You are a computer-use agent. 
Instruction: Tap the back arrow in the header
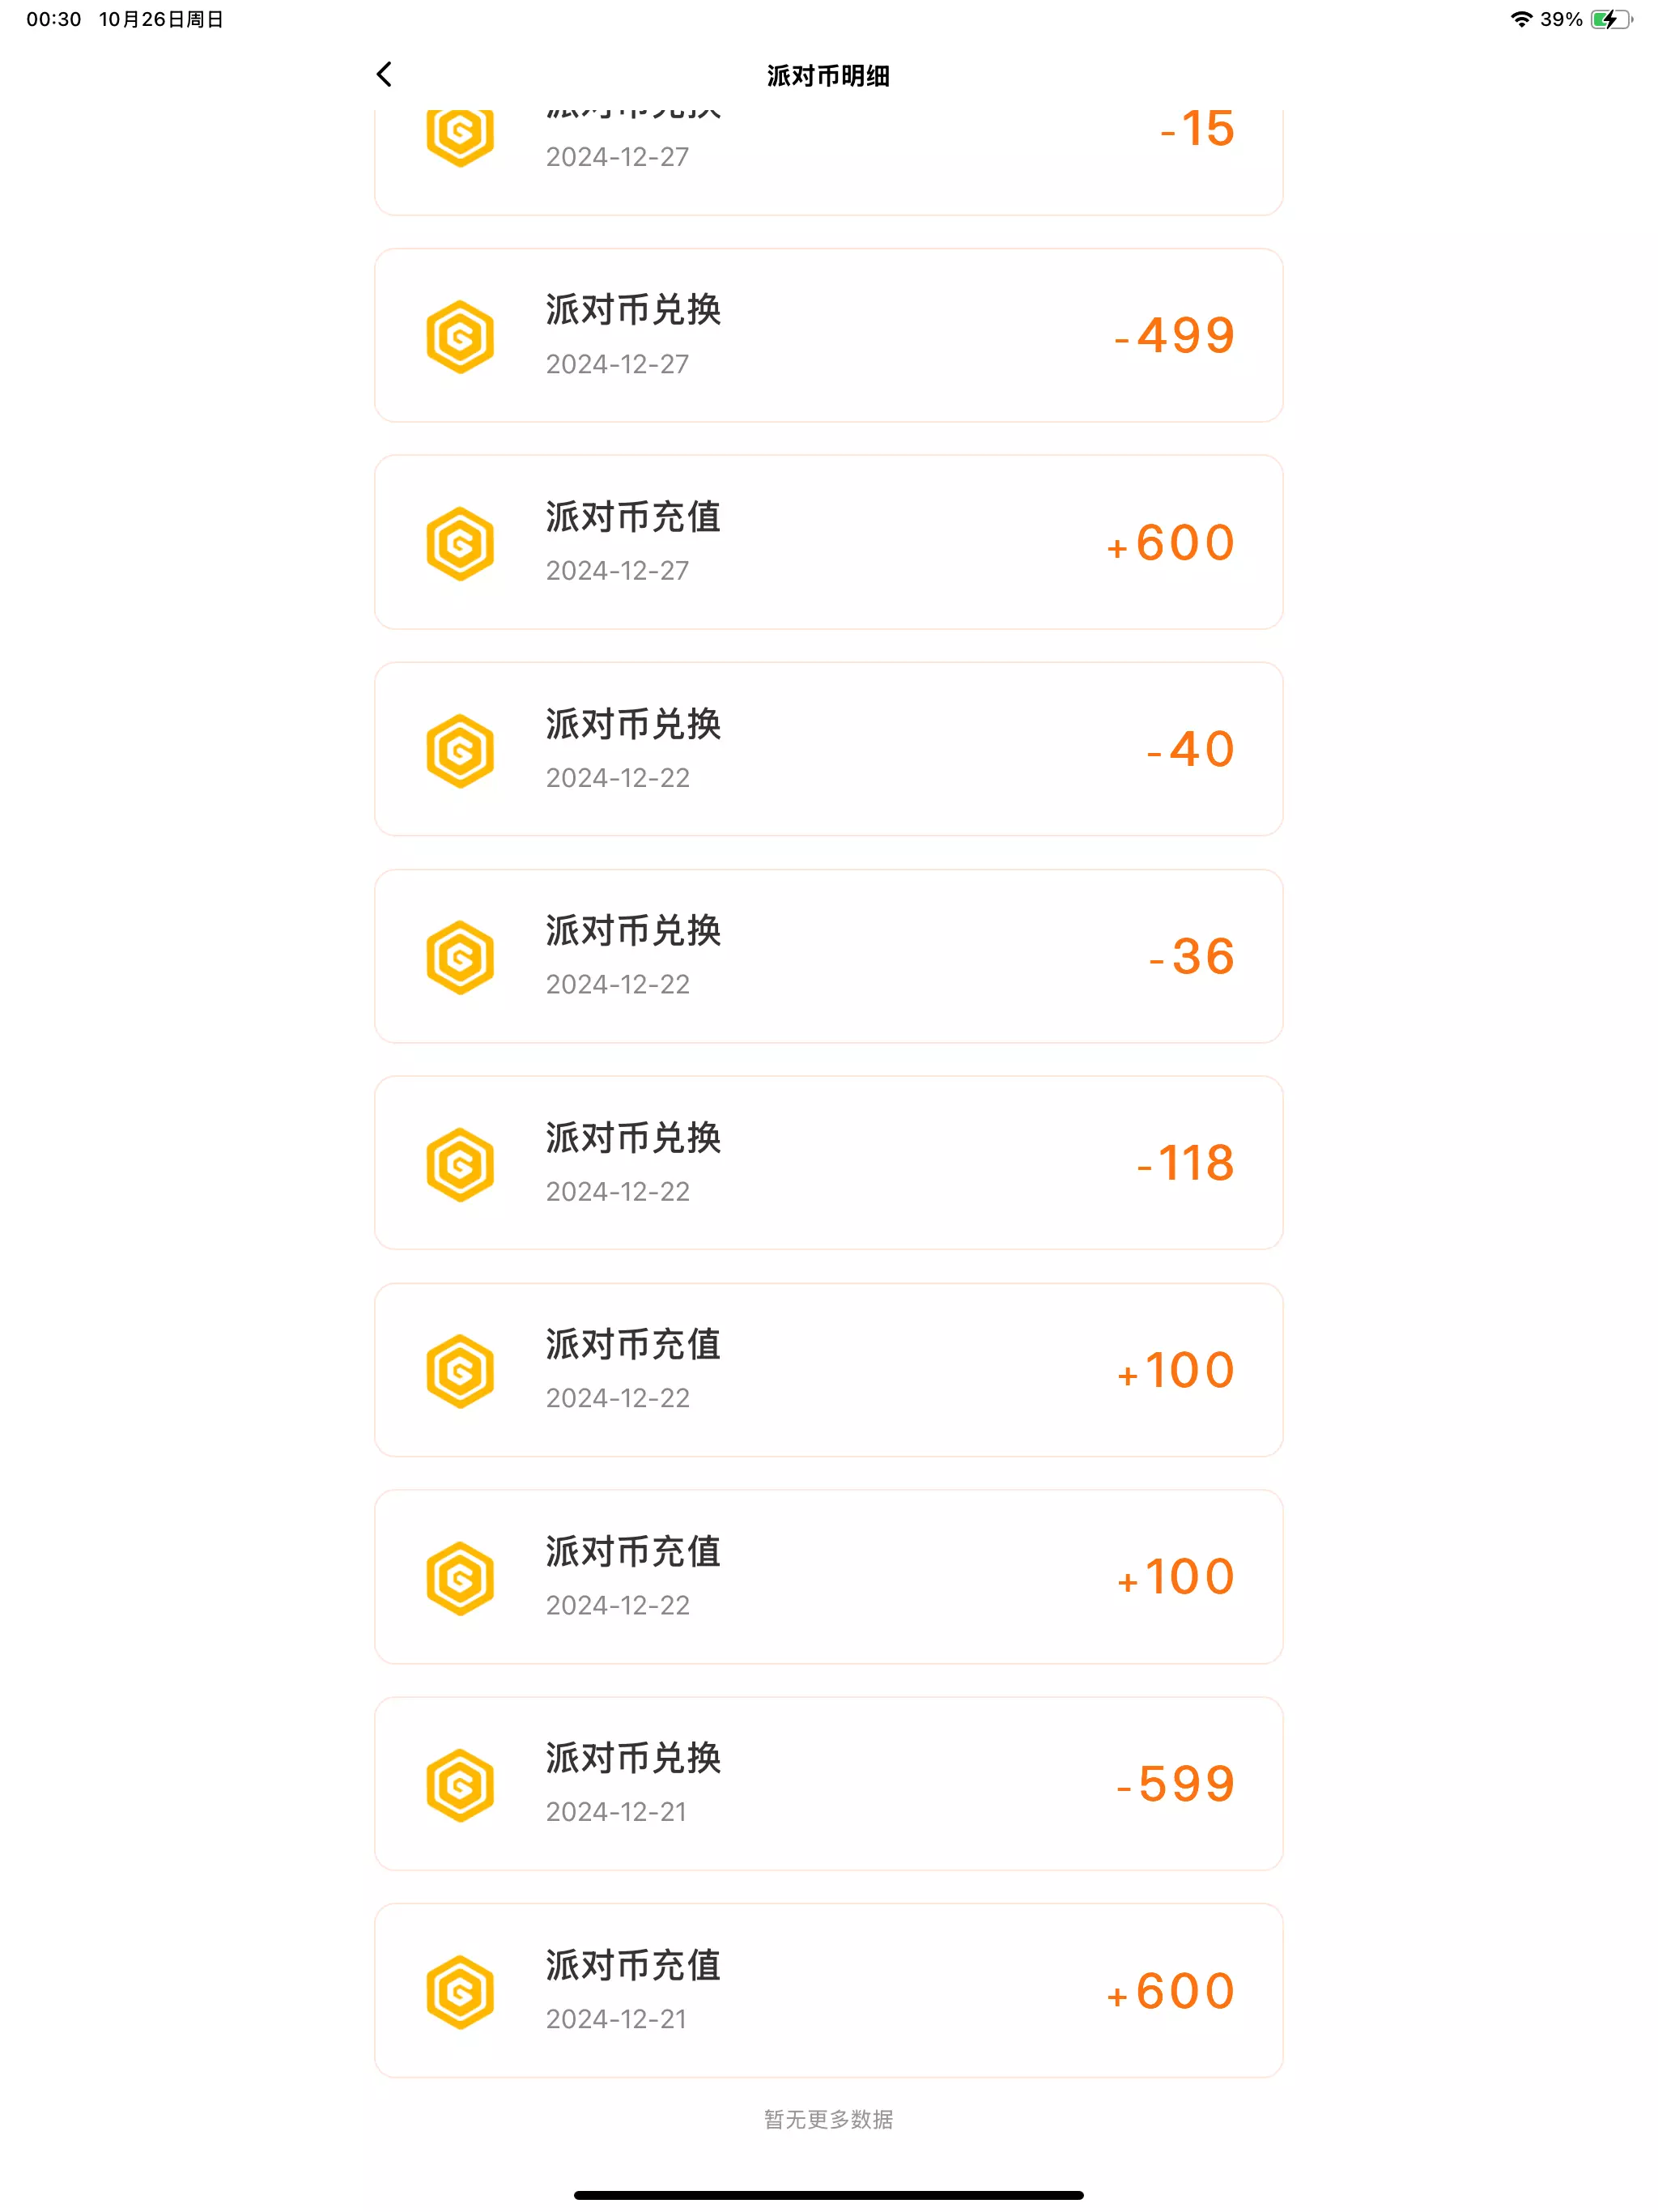(384, 74)
